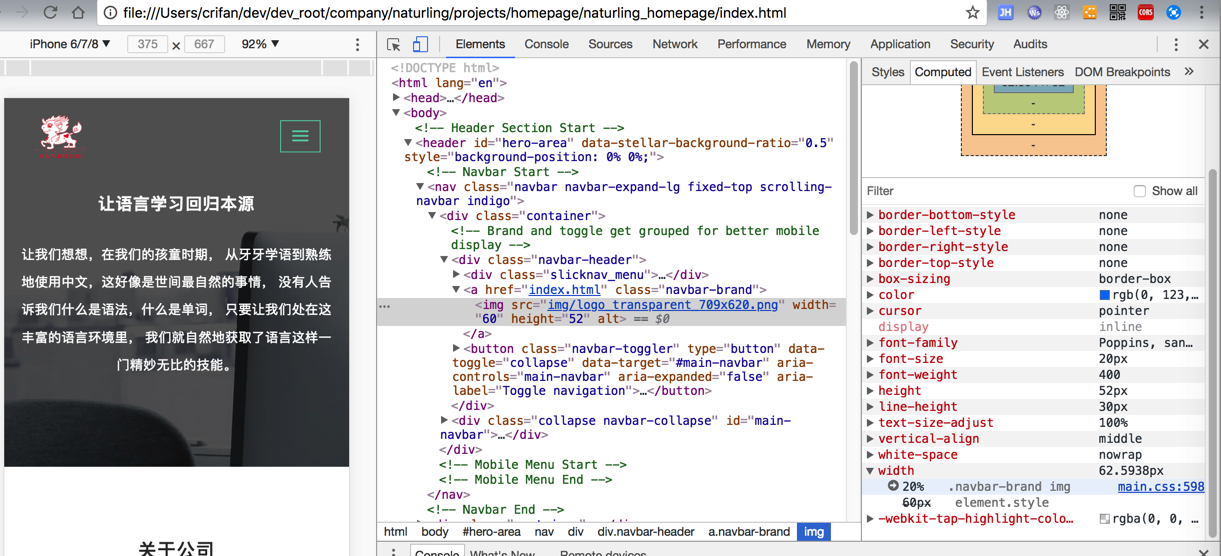Open the Ws extension icon
This screenshot has width=1221, height=556.
[x=1034, y=13]
